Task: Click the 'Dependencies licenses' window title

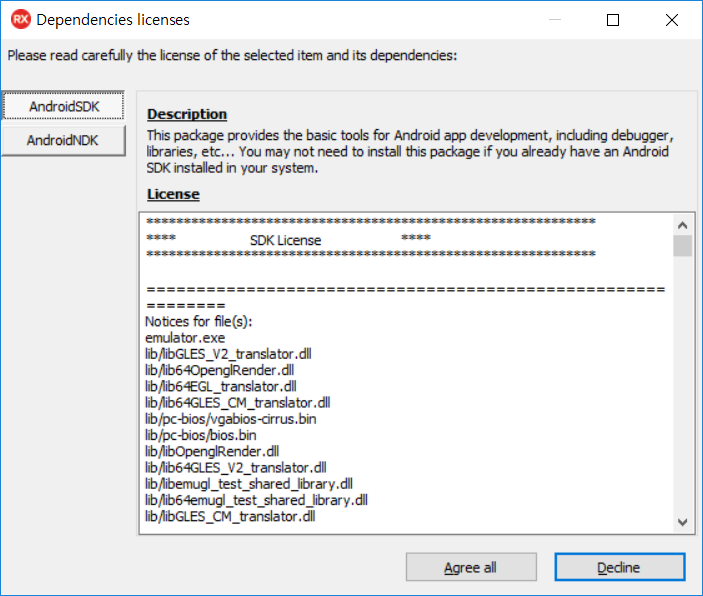Action: (113, 20)
